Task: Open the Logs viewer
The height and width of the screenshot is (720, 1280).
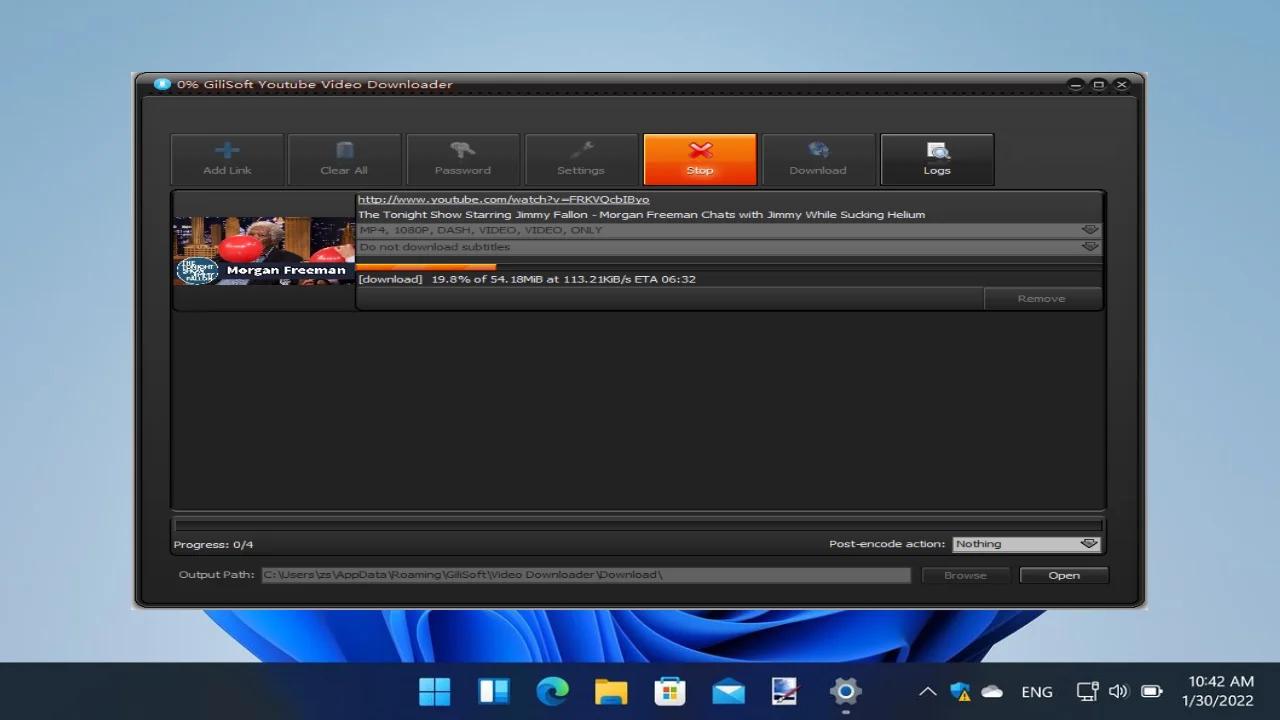Action: coord(937,160)
